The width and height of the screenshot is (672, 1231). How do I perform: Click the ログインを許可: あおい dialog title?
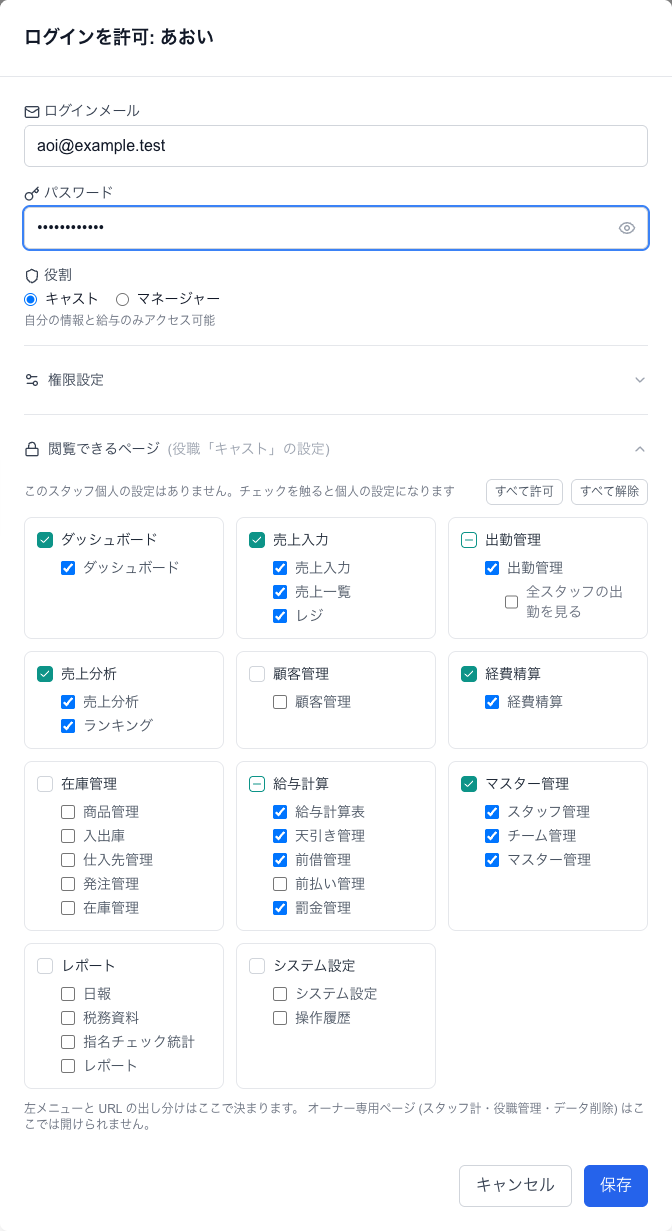[119, 38]
